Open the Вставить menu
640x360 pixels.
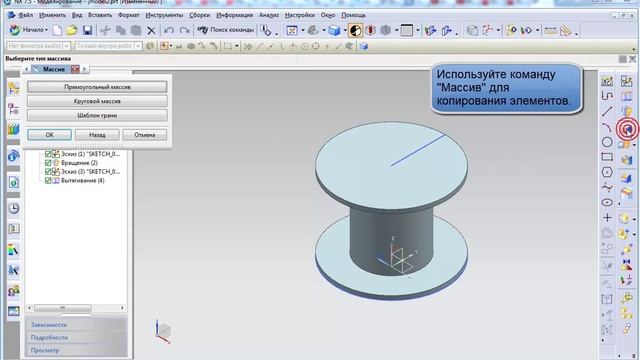100,15
